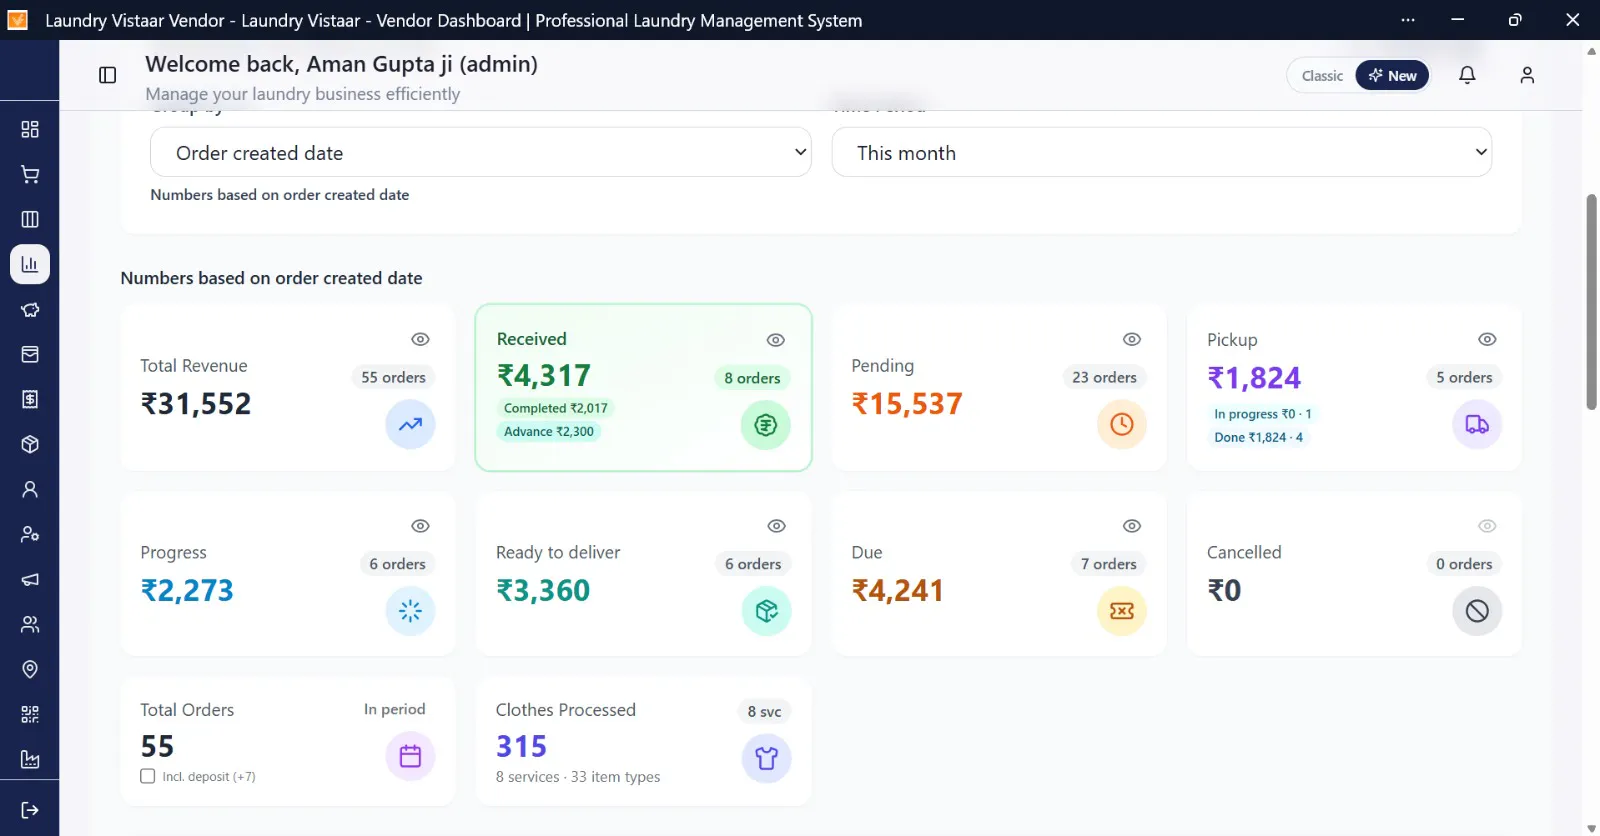The width and height of the screenshot is (1600, 836).
Task: Click the page vertical scrollbar
Action: [x=1591, y=302]
